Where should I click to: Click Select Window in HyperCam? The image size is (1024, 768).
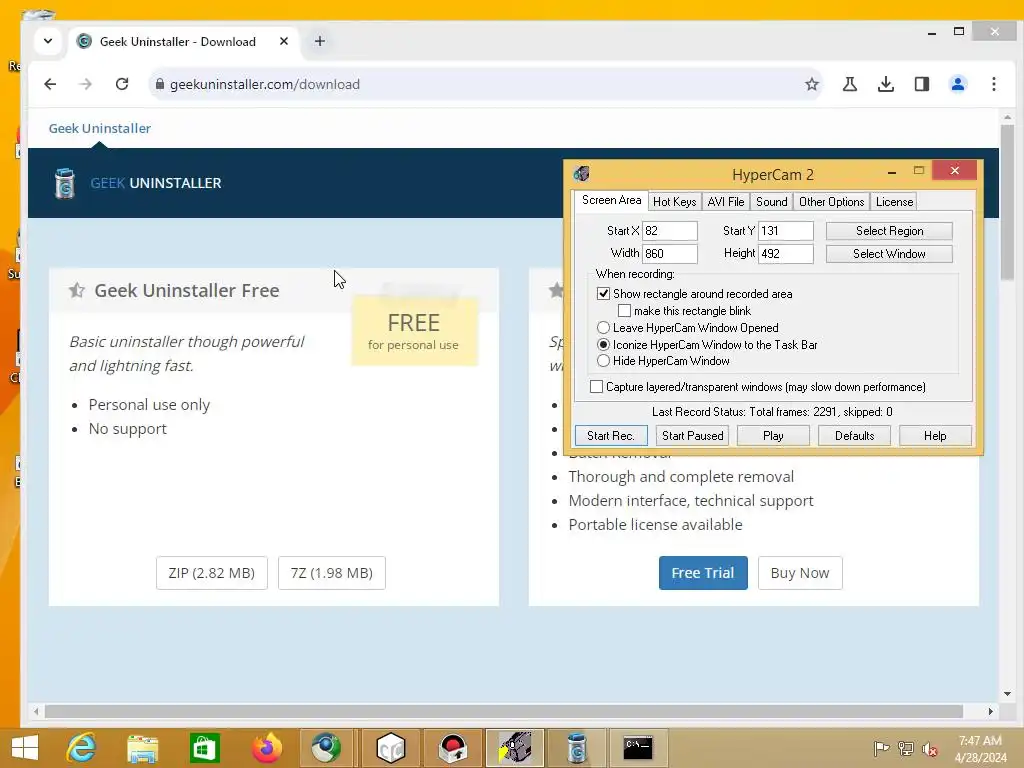(889, 253)
